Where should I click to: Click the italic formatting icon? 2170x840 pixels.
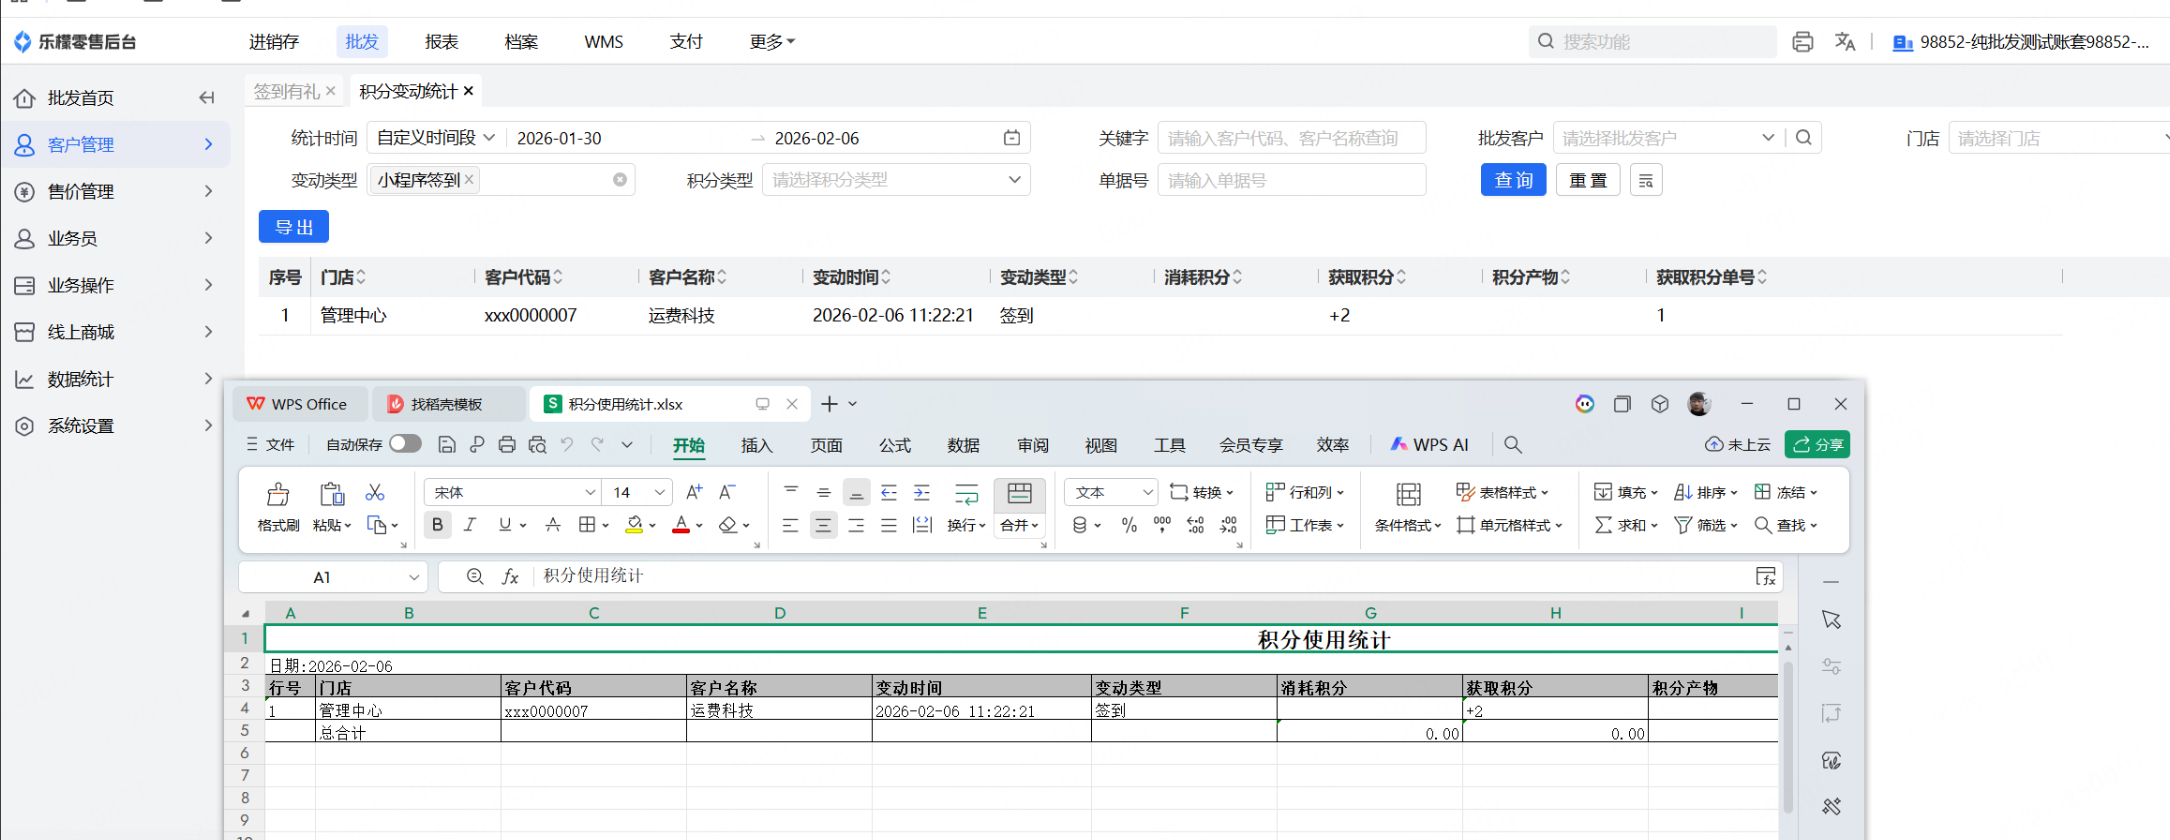tap(470, 525)
